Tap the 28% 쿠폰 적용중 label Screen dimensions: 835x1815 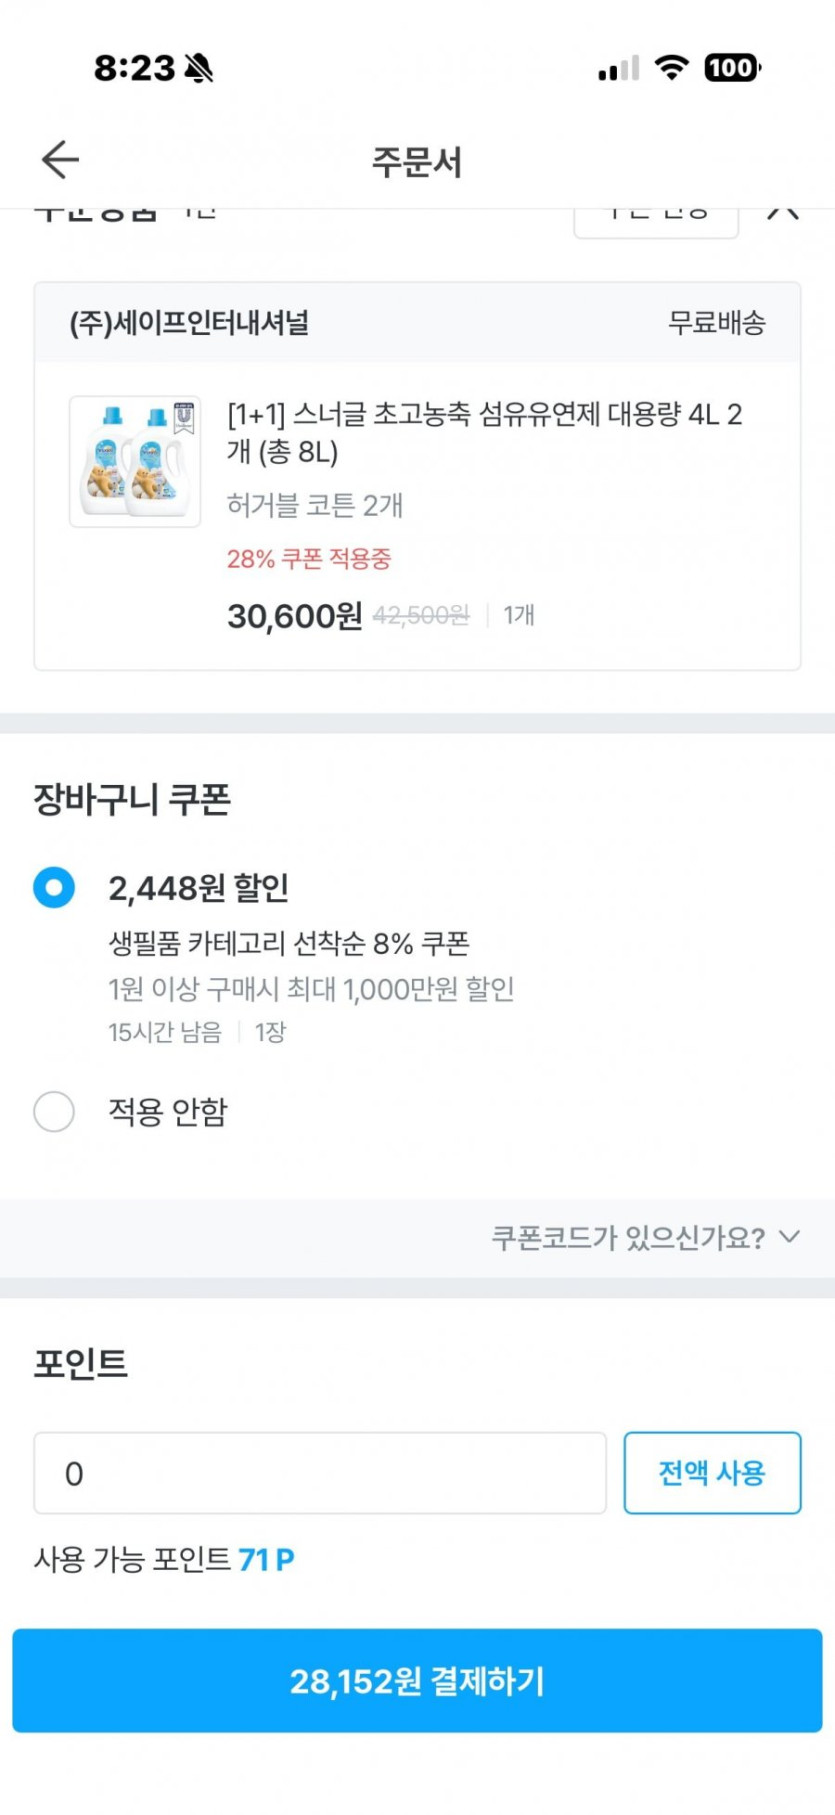click(x=309, y=559)
